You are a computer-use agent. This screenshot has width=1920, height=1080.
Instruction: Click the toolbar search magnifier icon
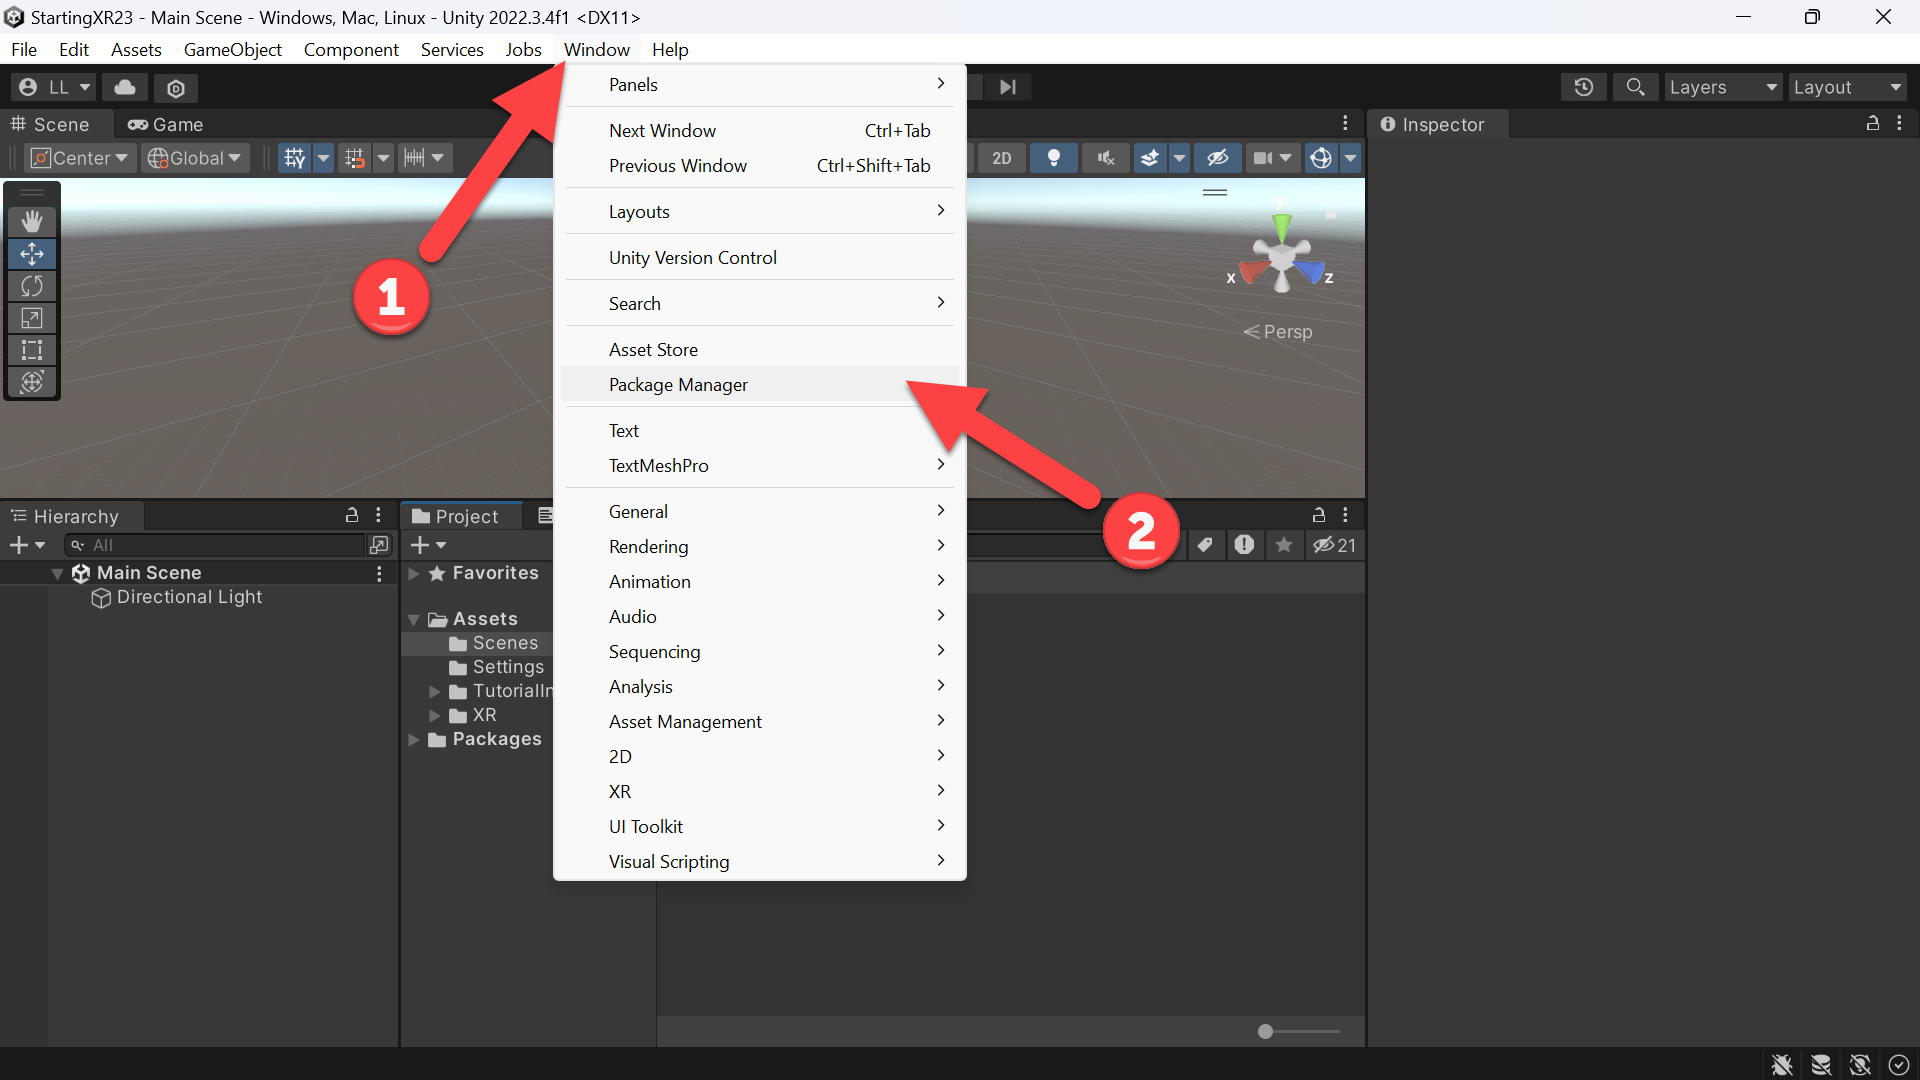pos(1636,88)
